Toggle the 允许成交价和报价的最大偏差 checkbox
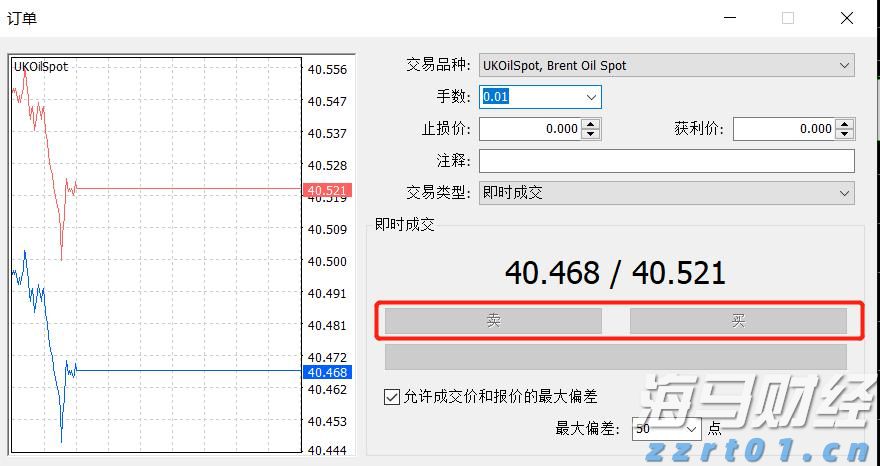The height and width of the screenshot is (466, 880). click(x=392, y=397)
